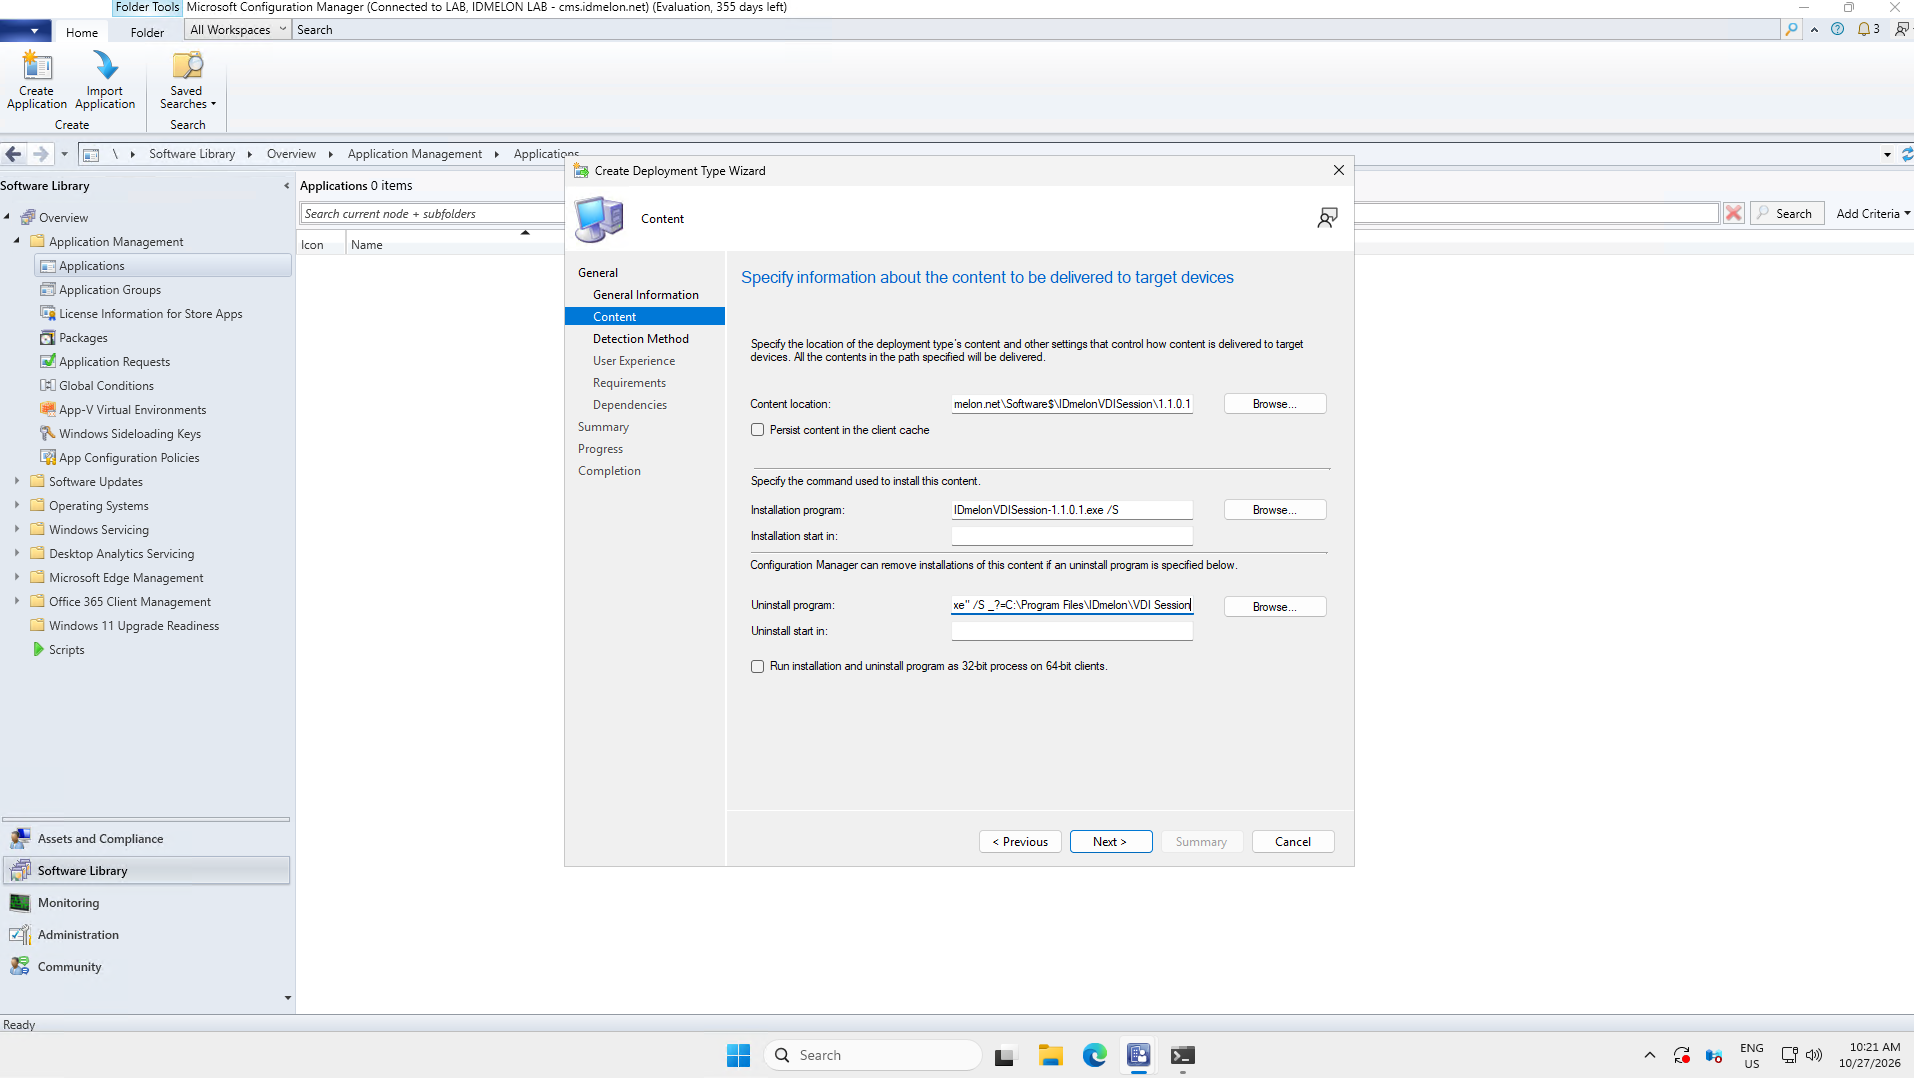This screenshot has height=1078, width=1914.
Task: Switch to the Folder ribbon tab
Action: (x=147, y=32)
